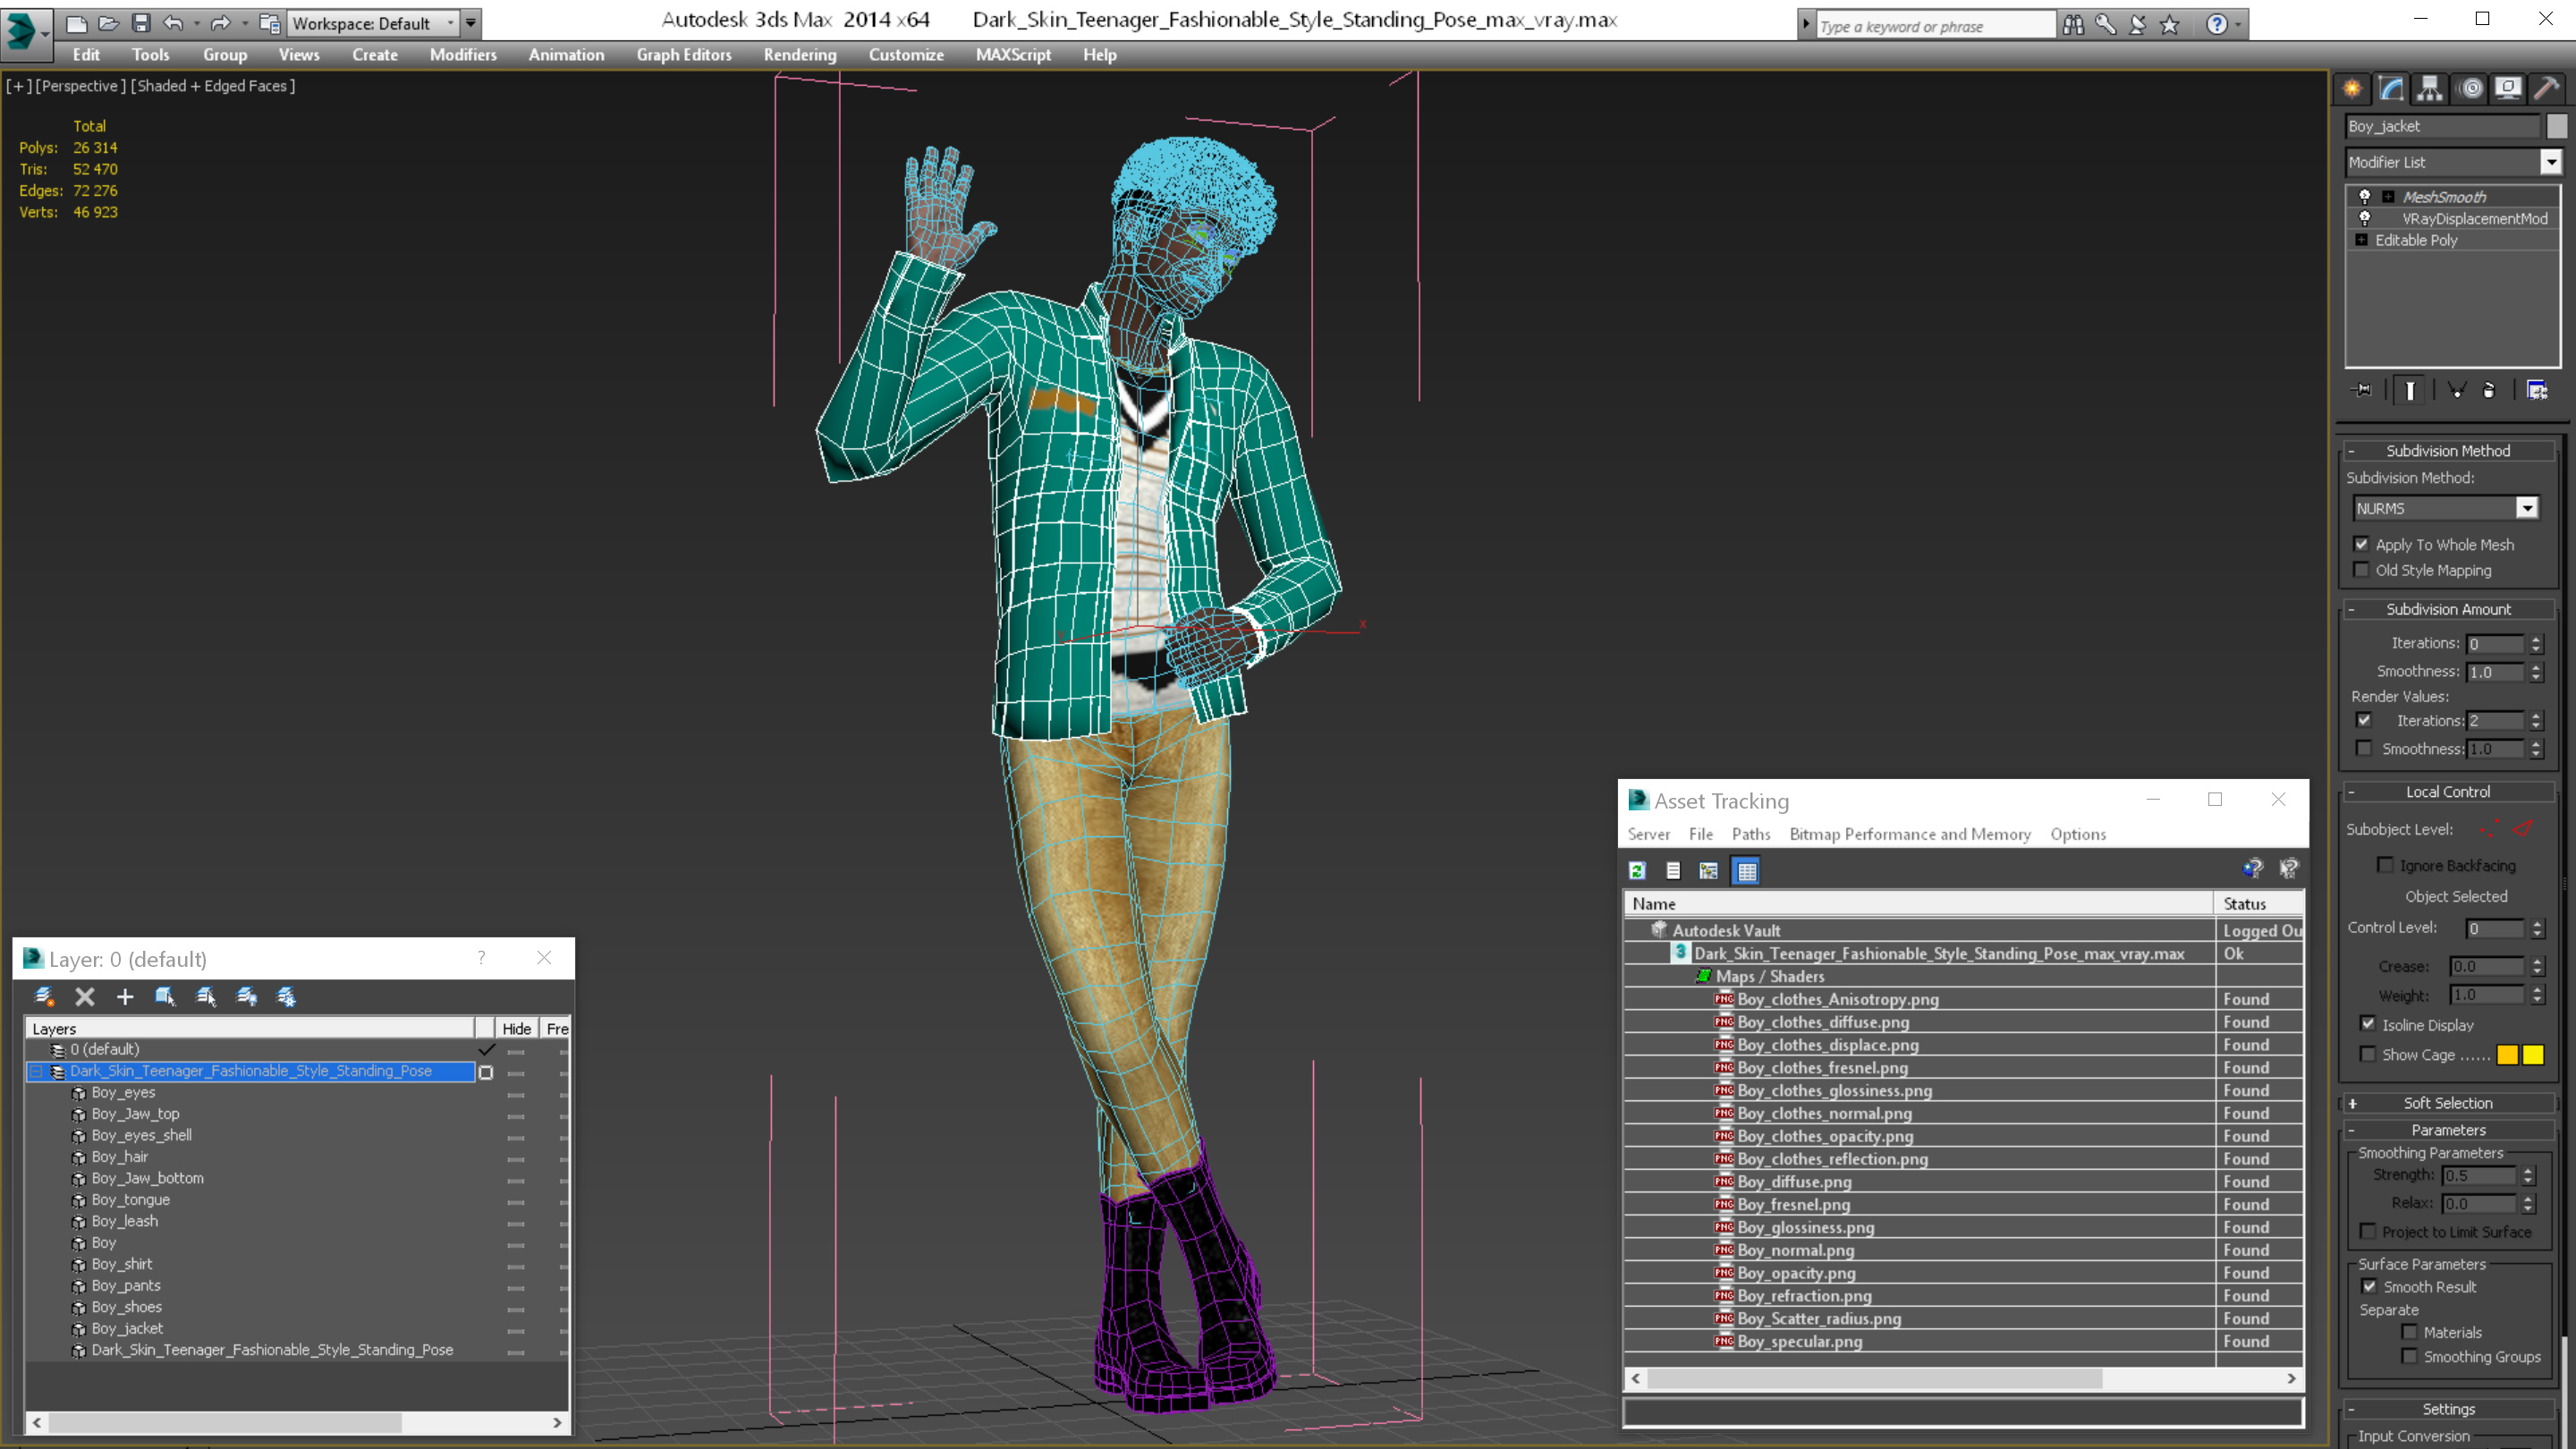Open the Motion command panel tab
This screenshot has height=1449, width=2576.
[x=2471, y=89]
